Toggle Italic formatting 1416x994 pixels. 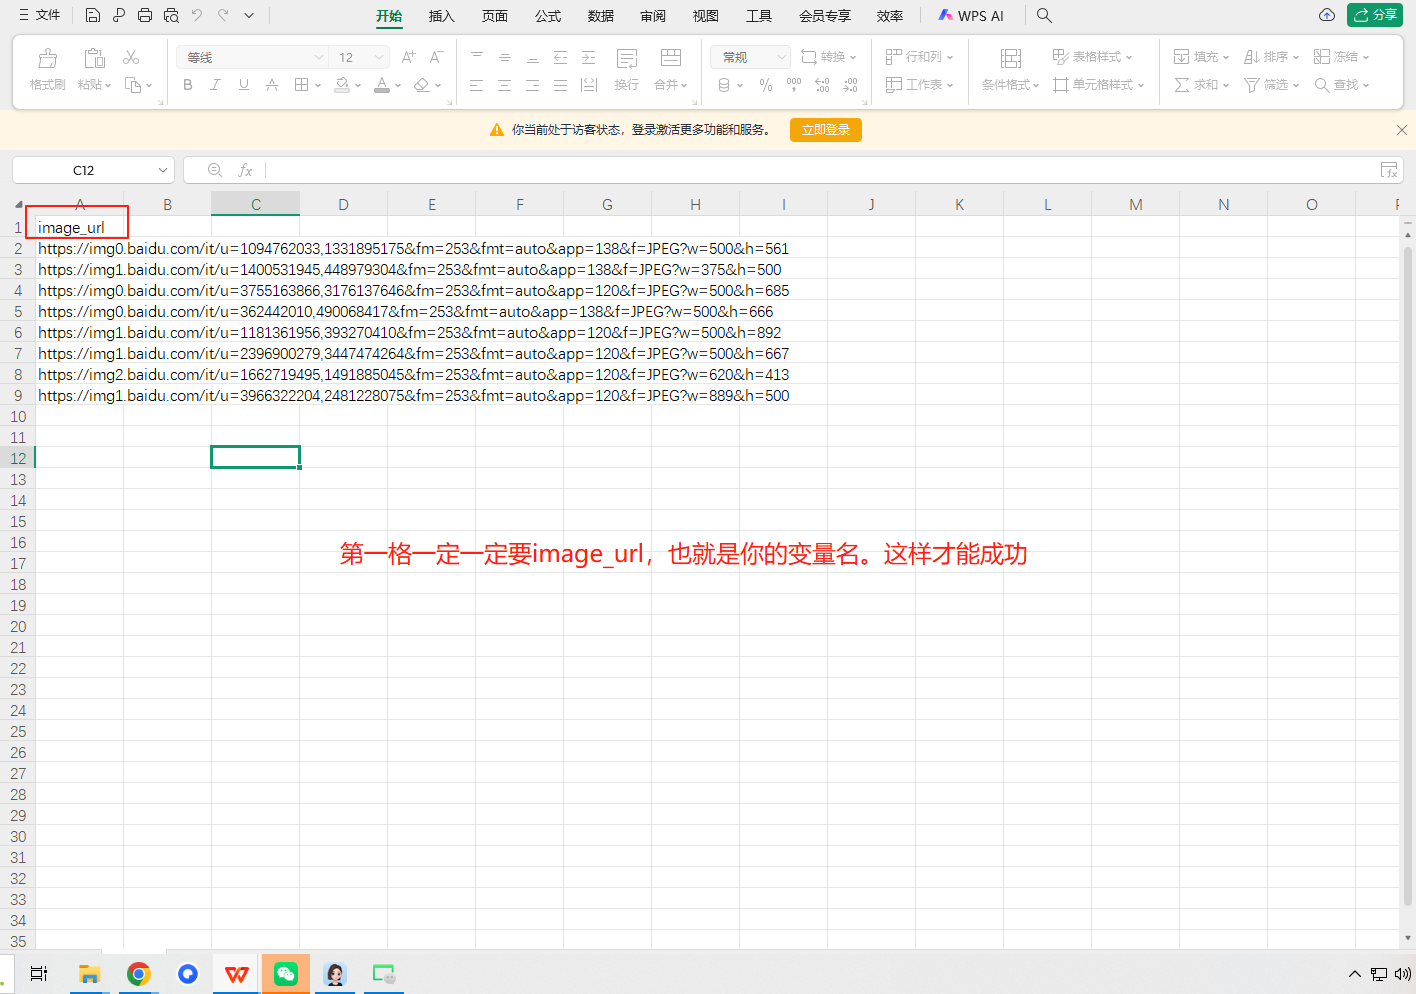coord(215,85)
